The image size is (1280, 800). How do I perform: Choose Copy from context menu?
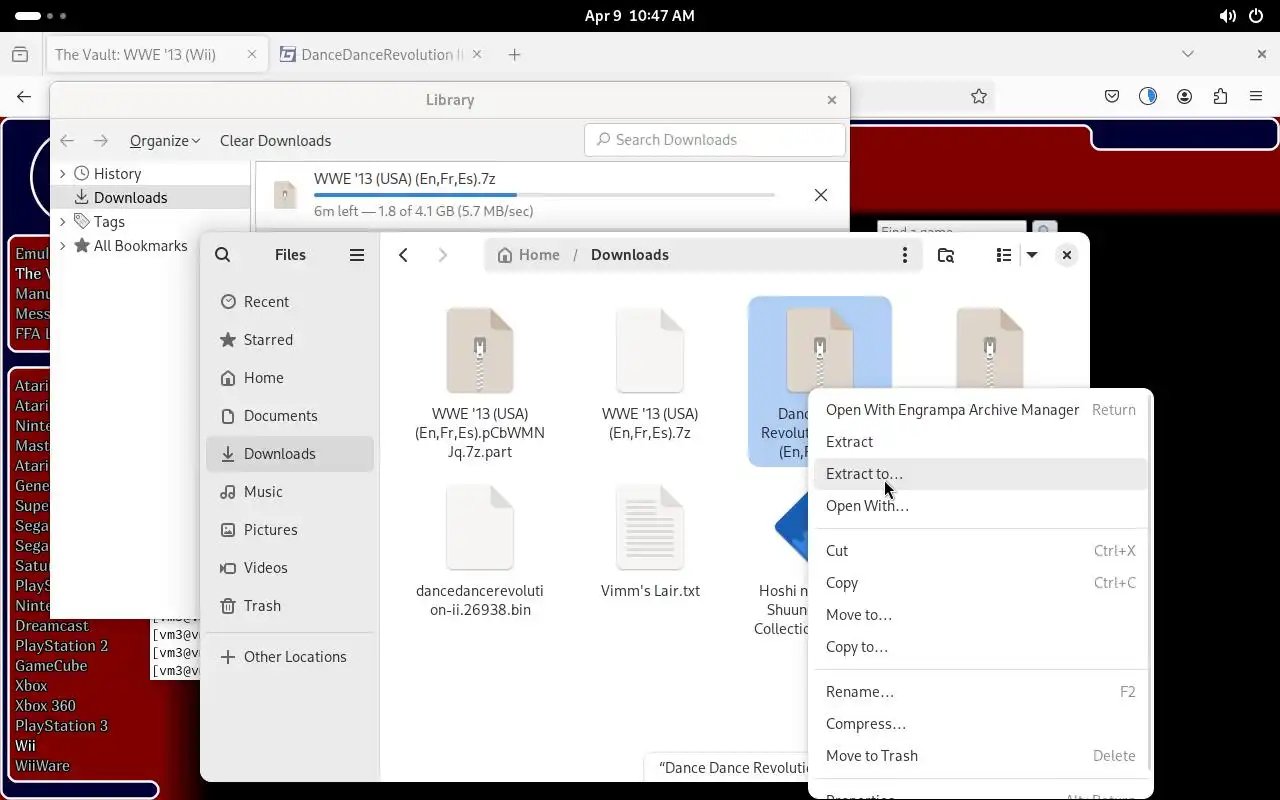[980, 583]
